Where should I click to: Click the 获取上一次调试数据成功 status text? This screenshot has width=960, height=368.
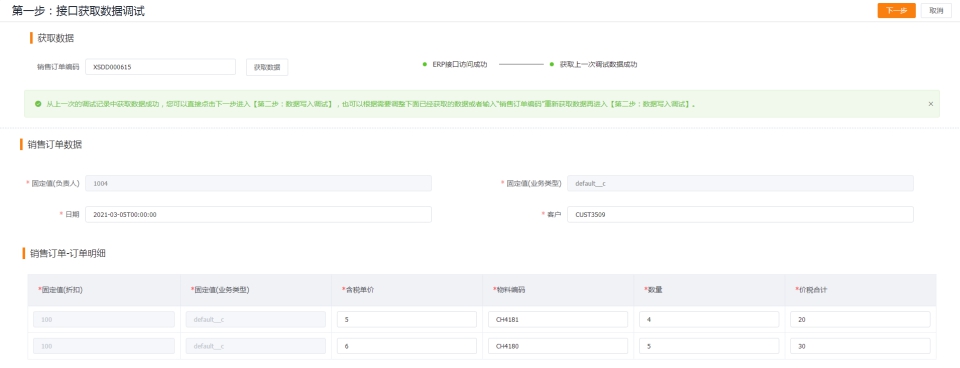[598, 64]
